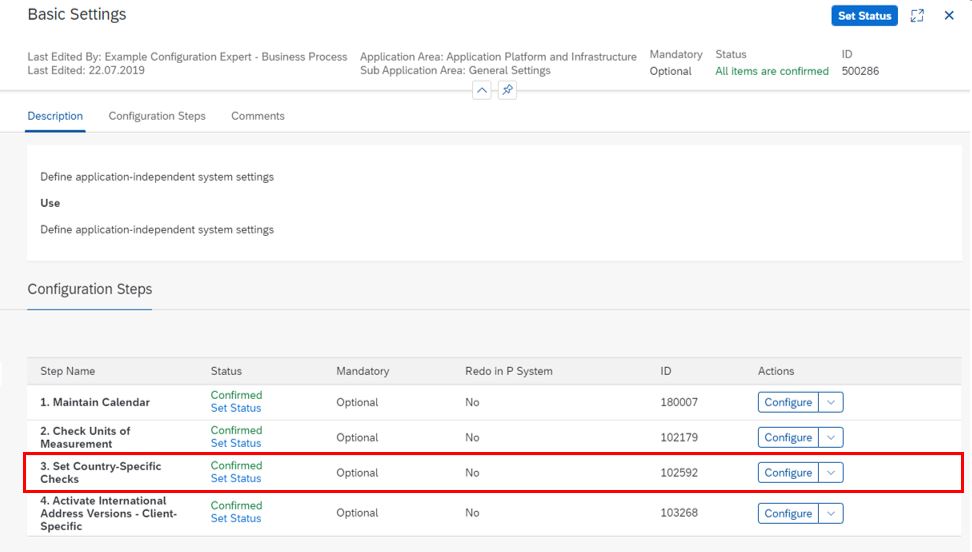Expand dropdown arrow next to Maintain Calendar Configure
This screenshot has width=972, height=552.
pos(831,402)
